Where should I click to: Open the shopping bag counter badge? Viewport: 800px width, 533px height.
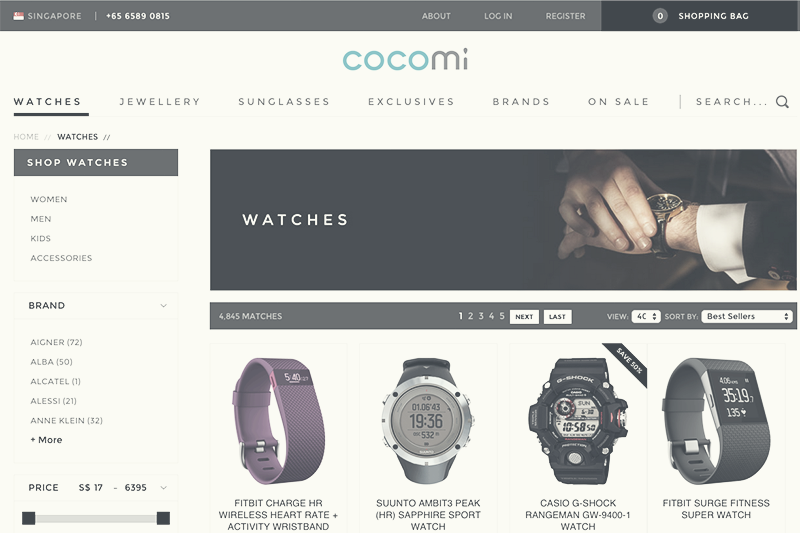click(660, 16)
